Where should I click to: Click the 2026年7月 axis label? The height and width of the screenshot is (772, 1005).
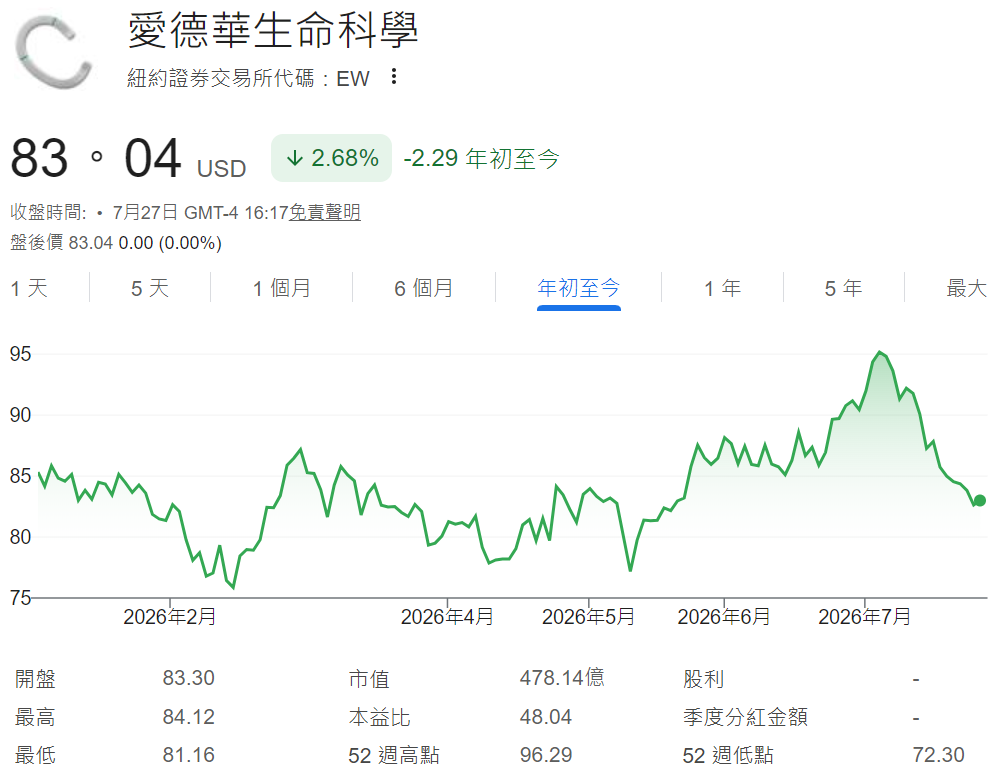coord(865,617)
